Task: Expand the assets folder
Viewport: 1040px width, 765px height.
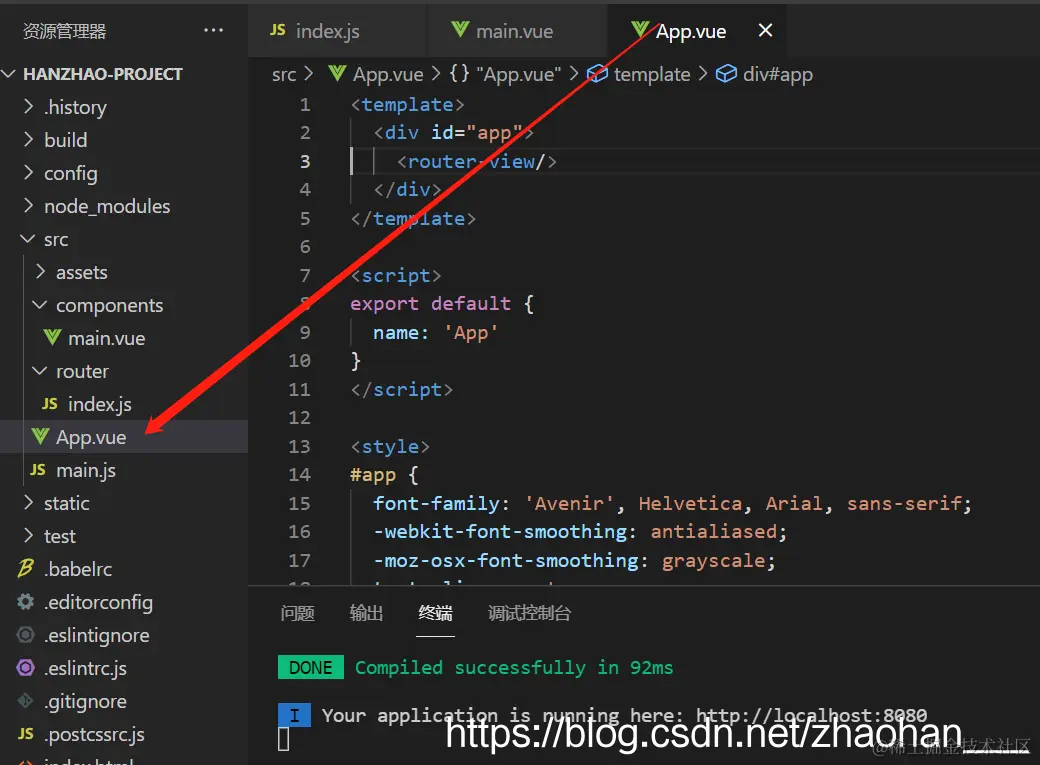Action: [x=40, y=271]
